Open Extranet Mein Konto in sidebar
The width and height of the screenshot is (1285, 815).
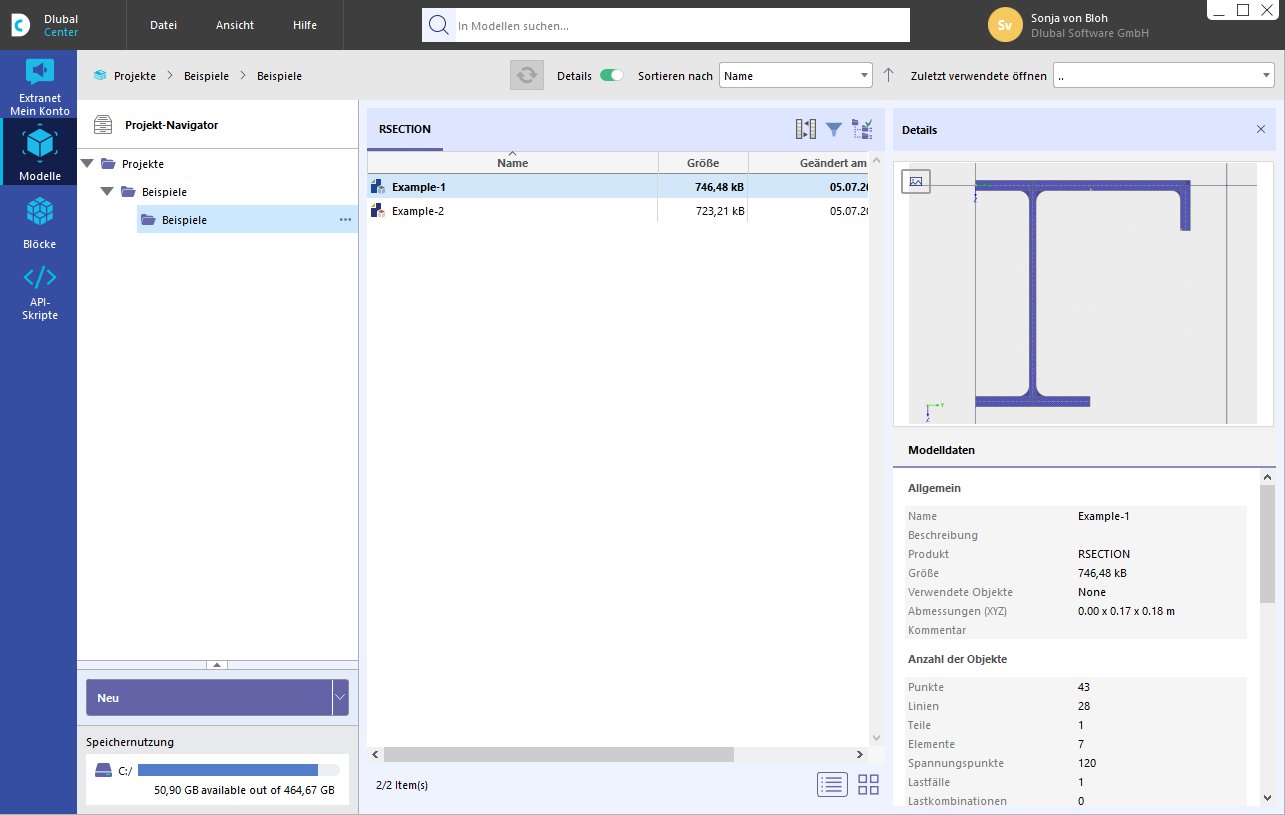pyautogui.click(x=40, y=86)
